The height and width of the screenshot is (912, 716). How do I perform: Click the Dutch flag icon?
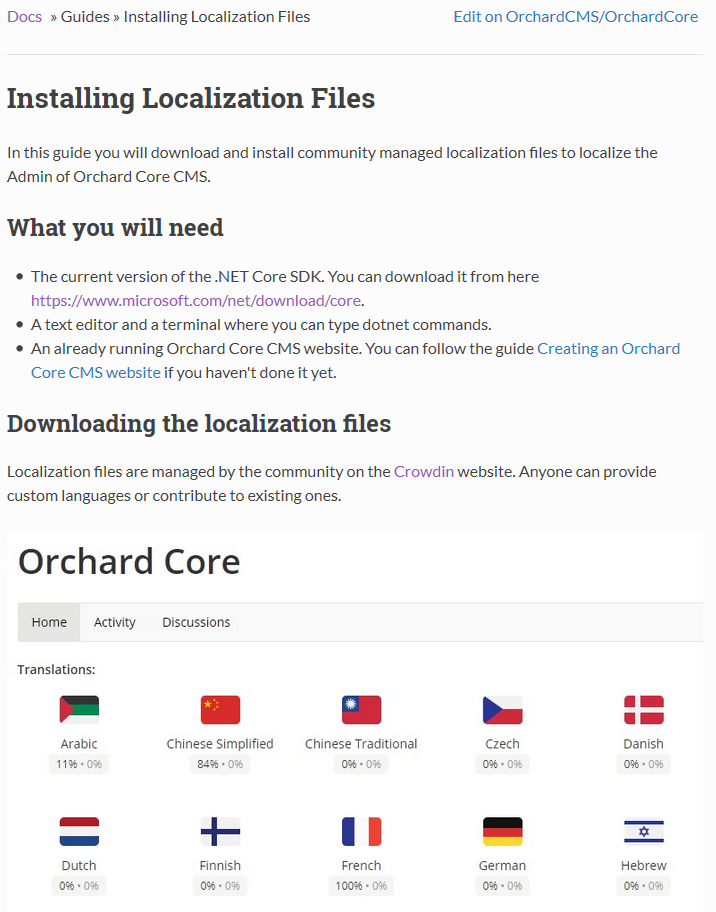click(x=79, y=831)
